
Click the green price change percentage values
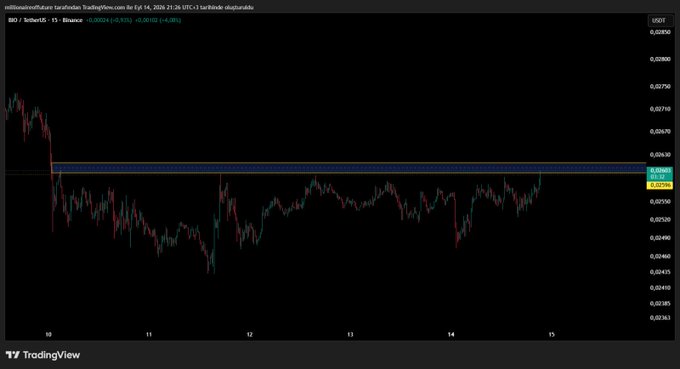click(134, 20)
